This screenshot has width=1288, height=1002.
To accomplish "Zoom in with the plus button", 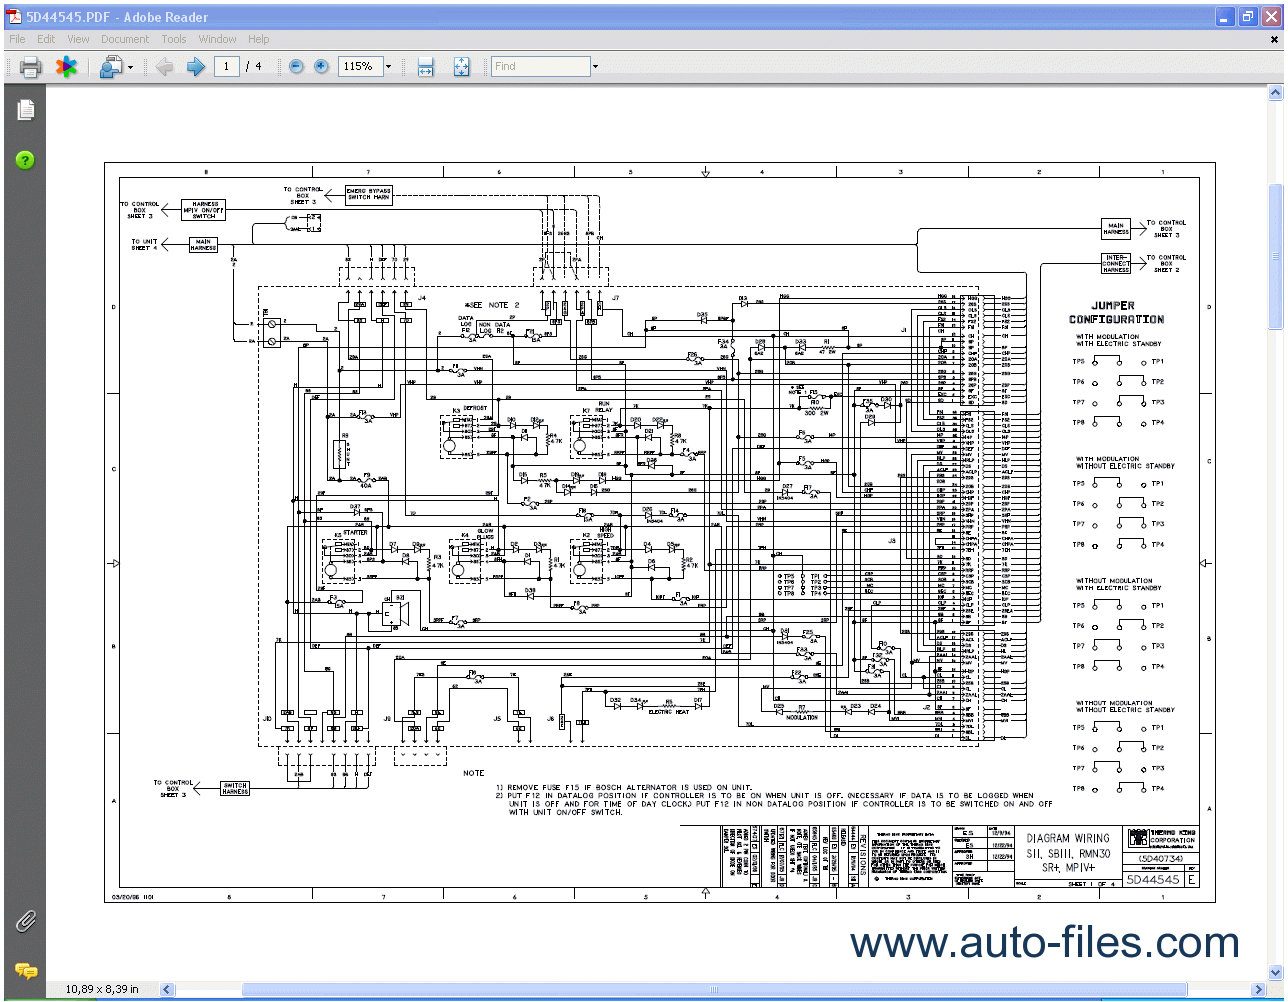I will click(321, 67).
